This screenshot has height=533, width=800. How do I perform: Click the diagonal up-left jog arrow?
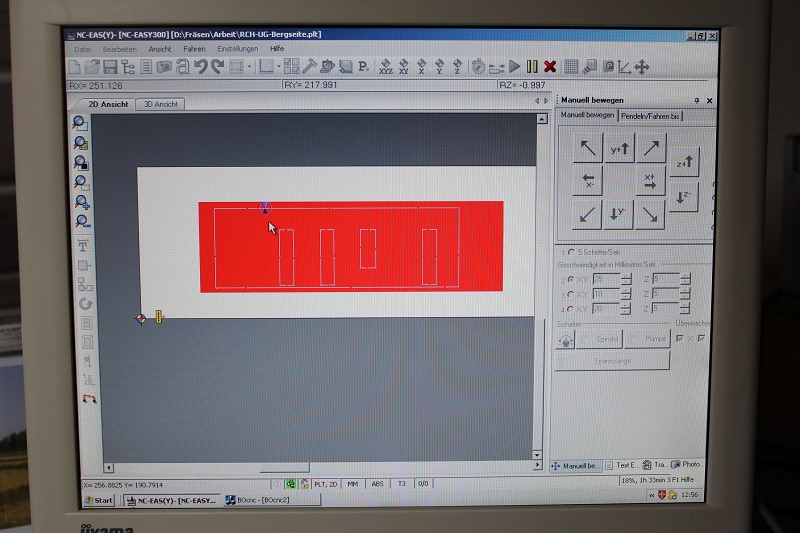click(x=588, y=149)
